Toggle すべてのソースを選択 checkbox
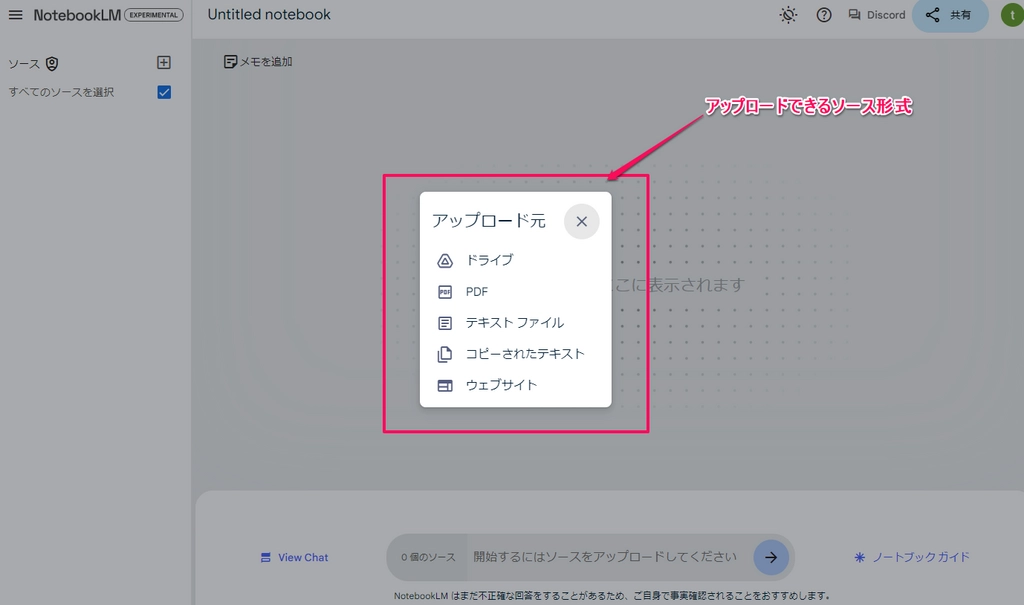 point(164,92)
